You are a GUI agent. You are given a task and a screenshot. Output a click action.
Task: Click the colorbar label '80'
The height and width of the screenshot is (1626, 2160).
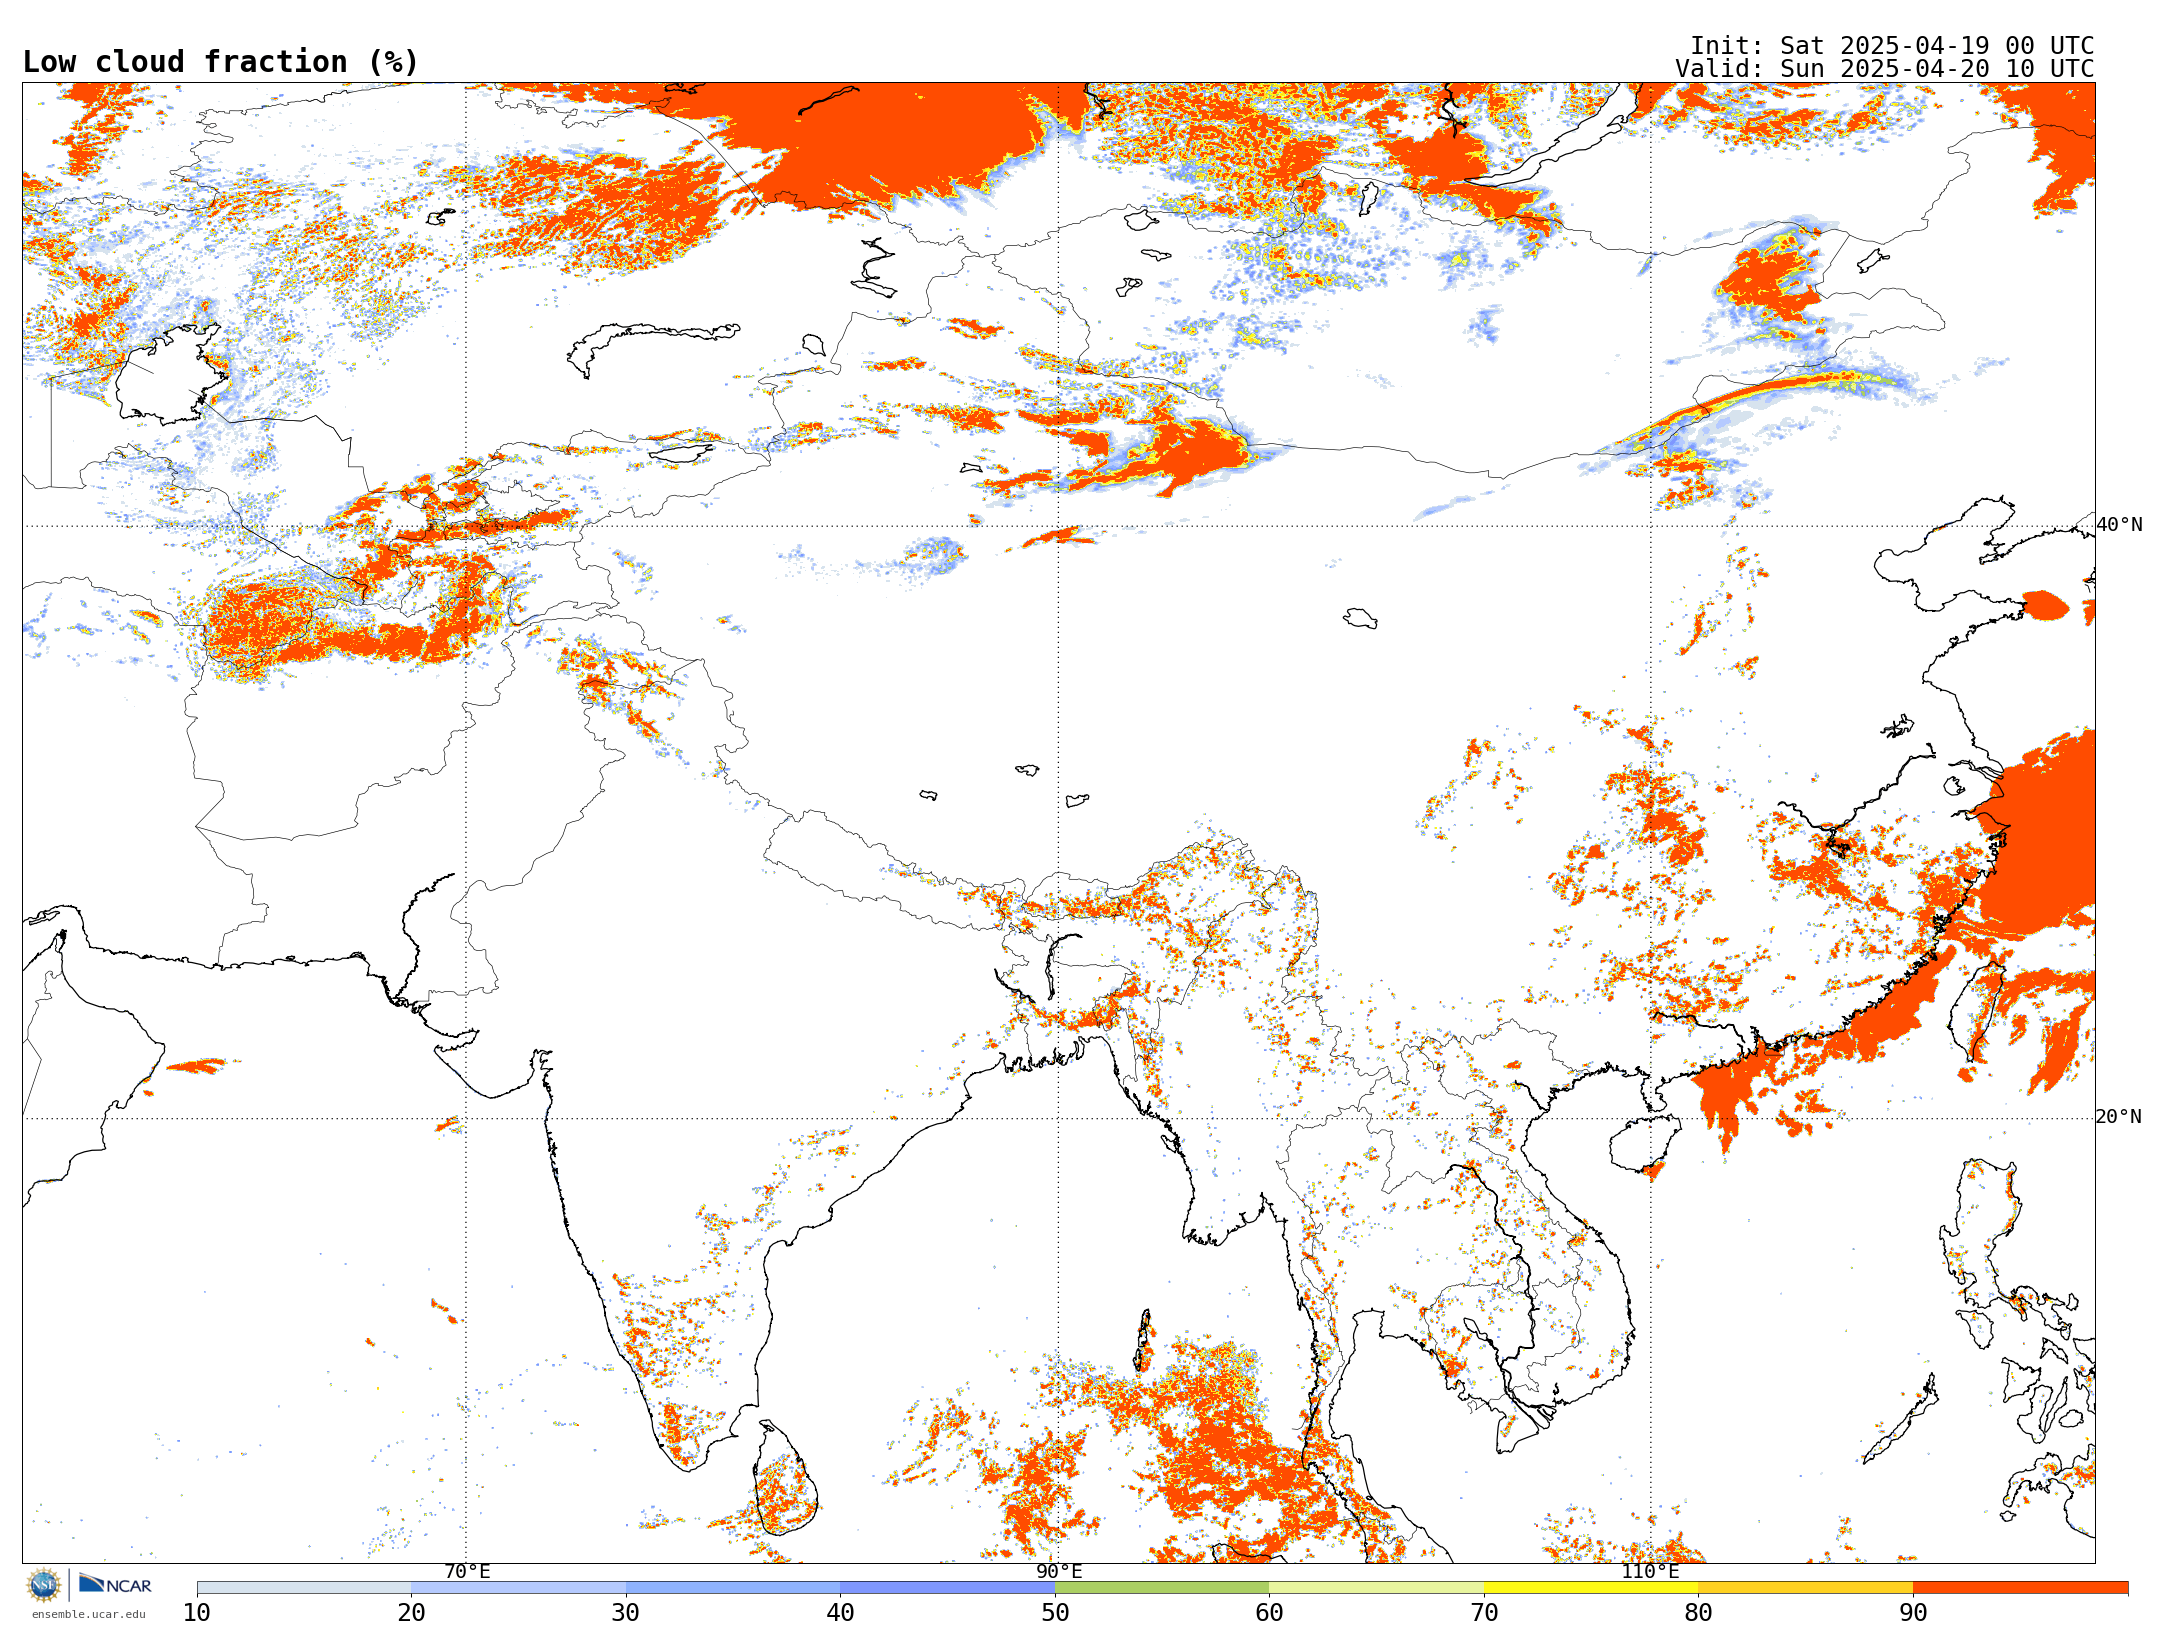tap(1698, 1612)
